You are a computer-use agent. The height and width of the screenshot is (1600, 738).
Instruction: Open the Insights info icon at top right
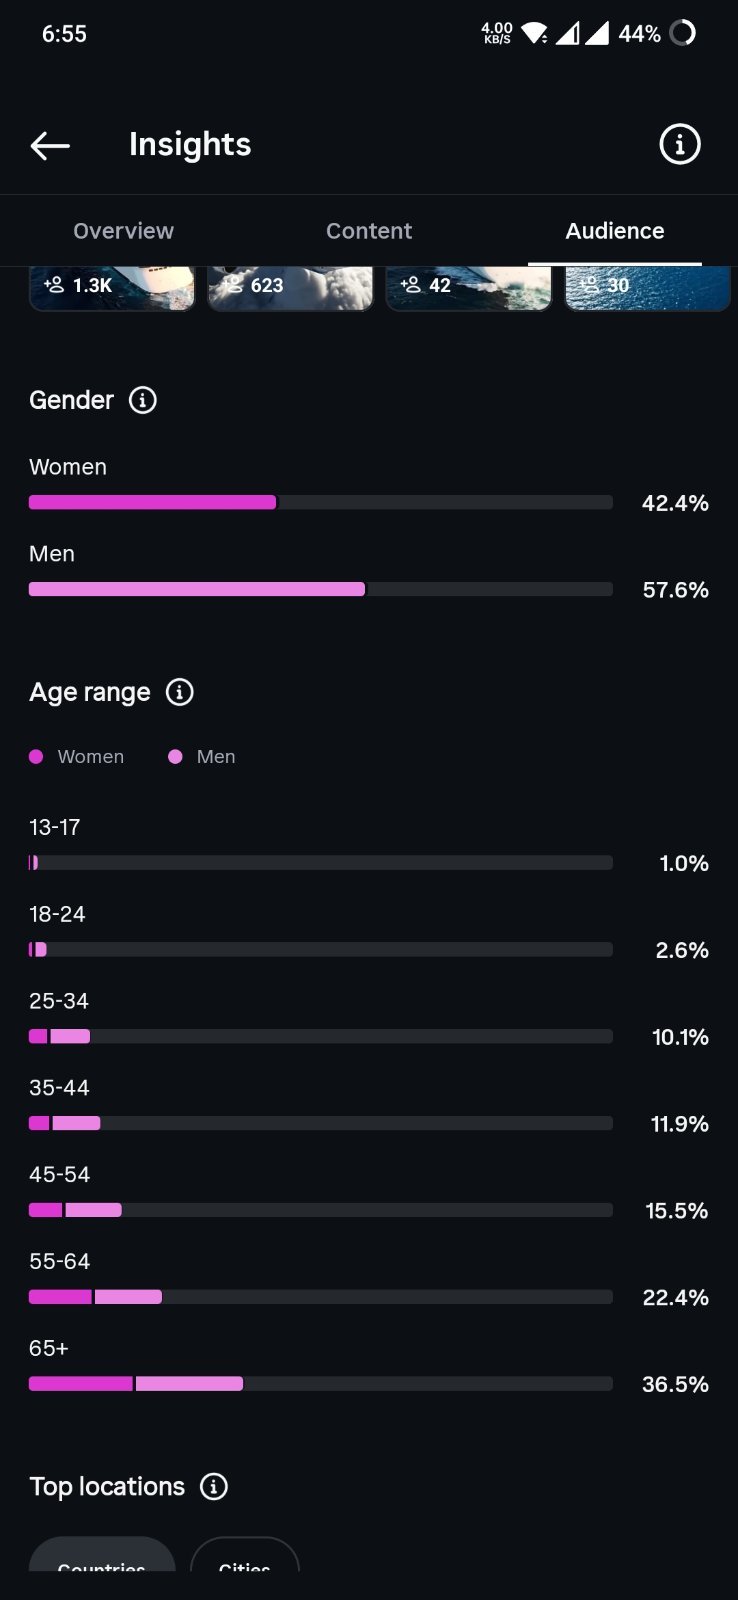680,145
